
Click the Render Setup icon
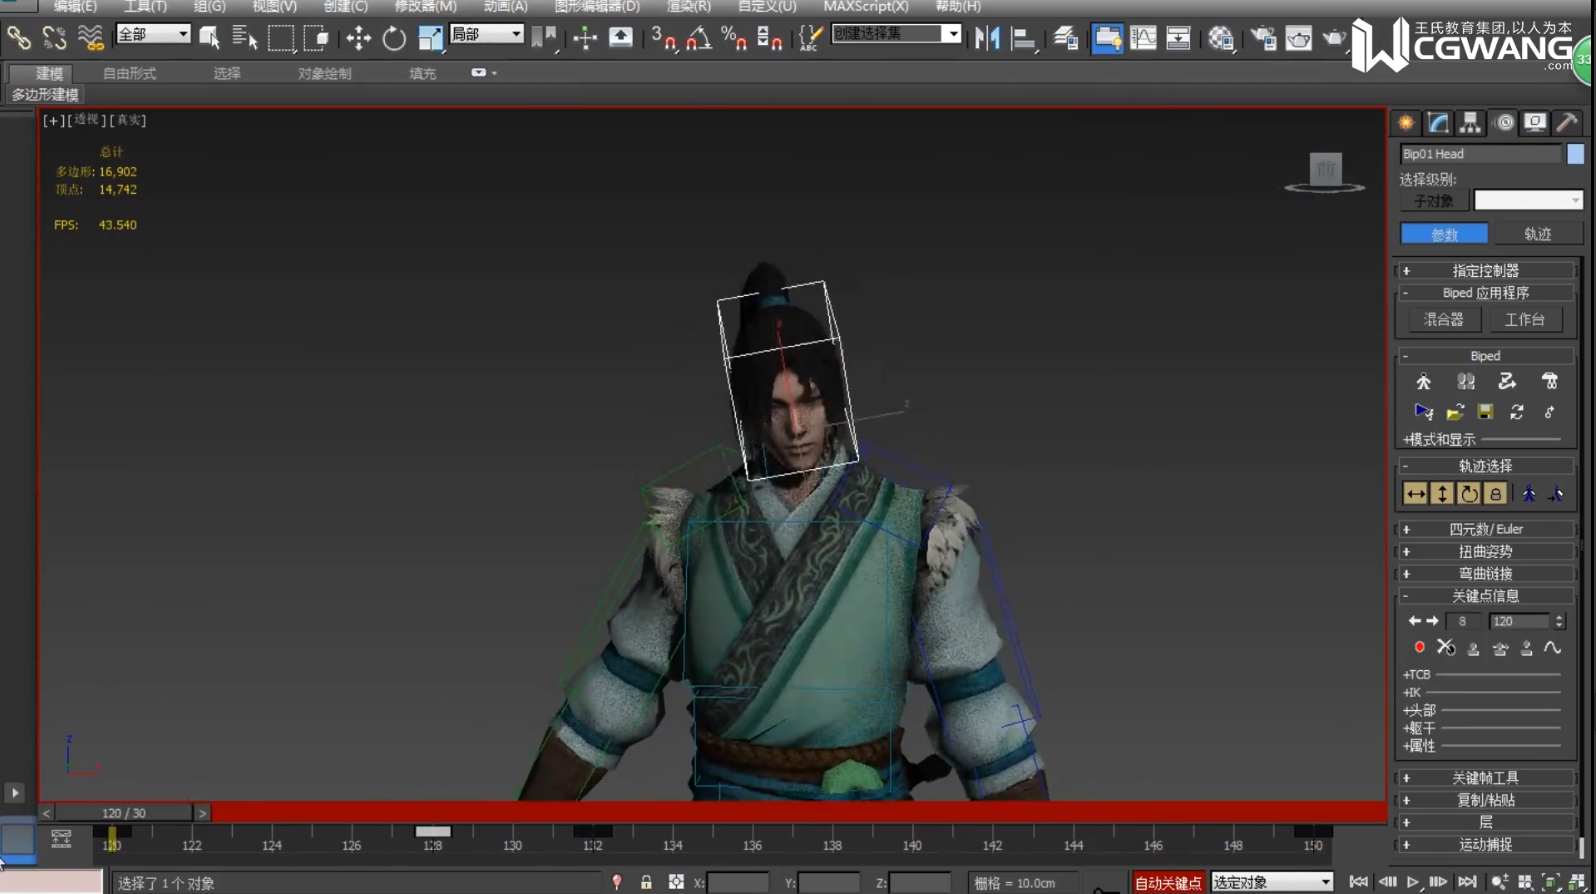pos(1263,38)
